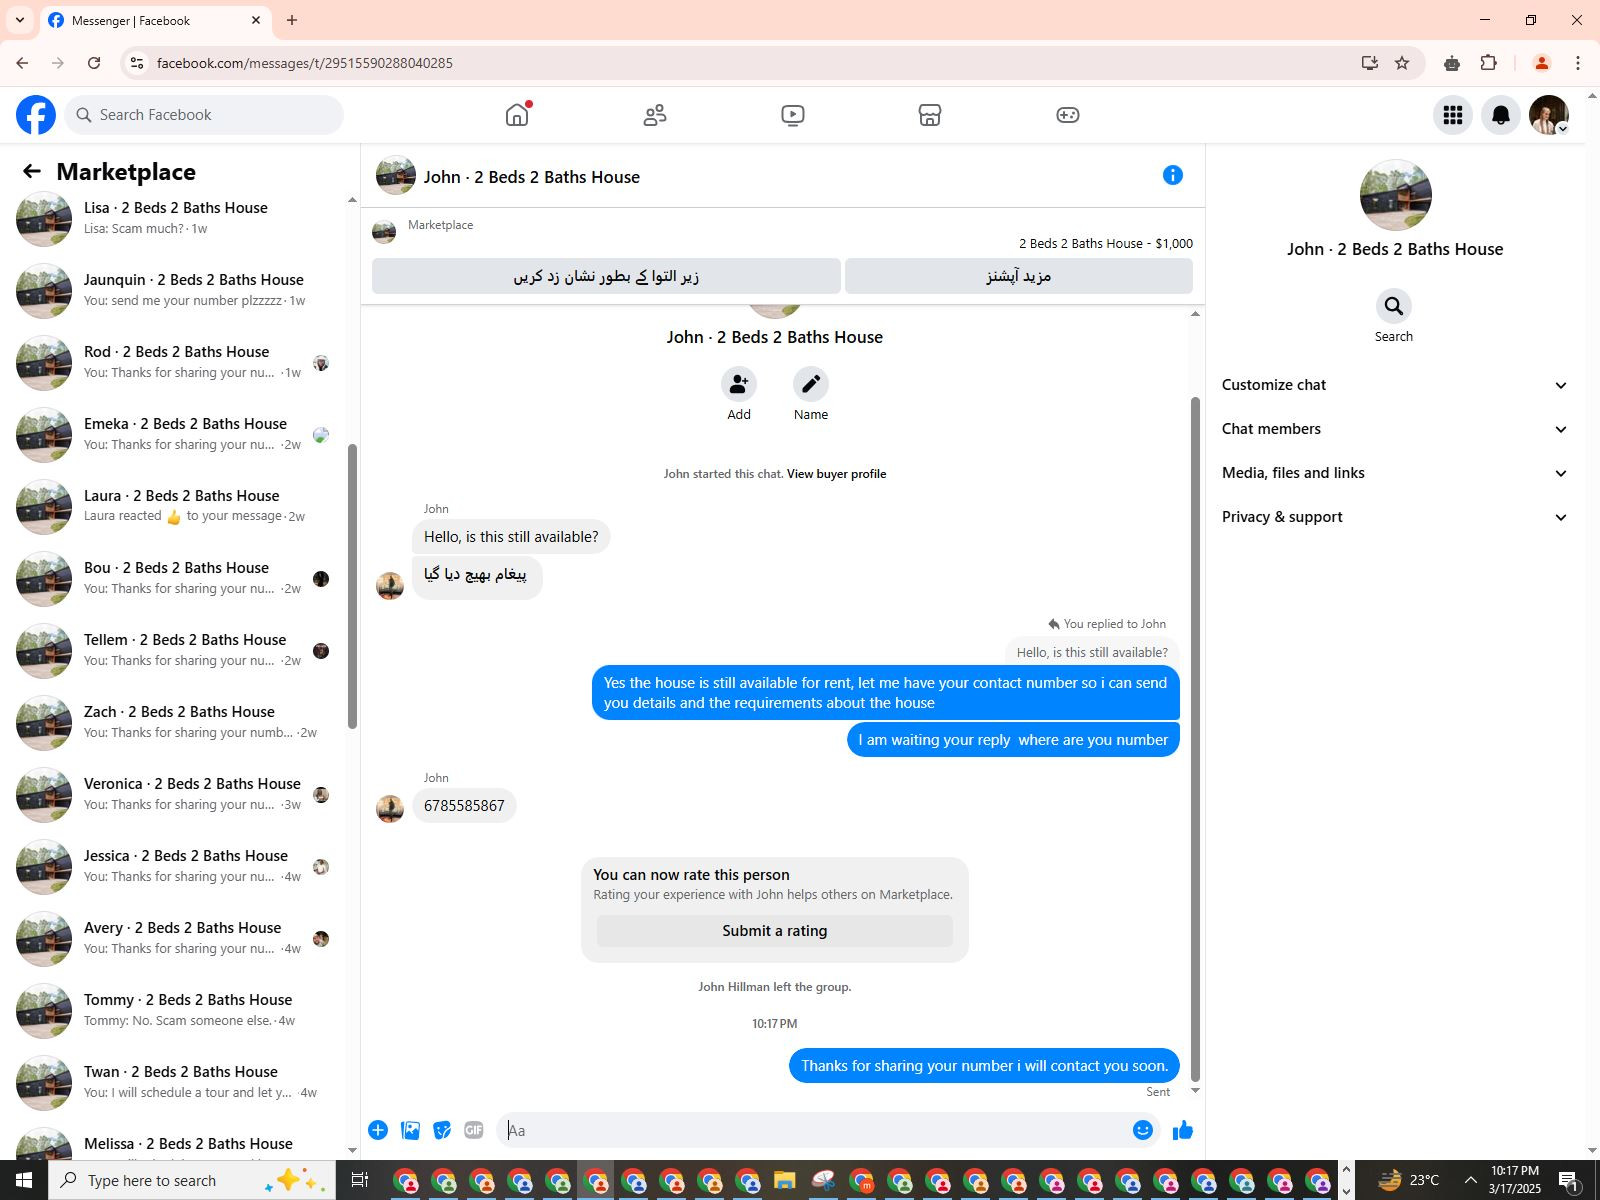Expand Chat members section
Screen dimensions: 1600x1200
[x=1394, y=429]
